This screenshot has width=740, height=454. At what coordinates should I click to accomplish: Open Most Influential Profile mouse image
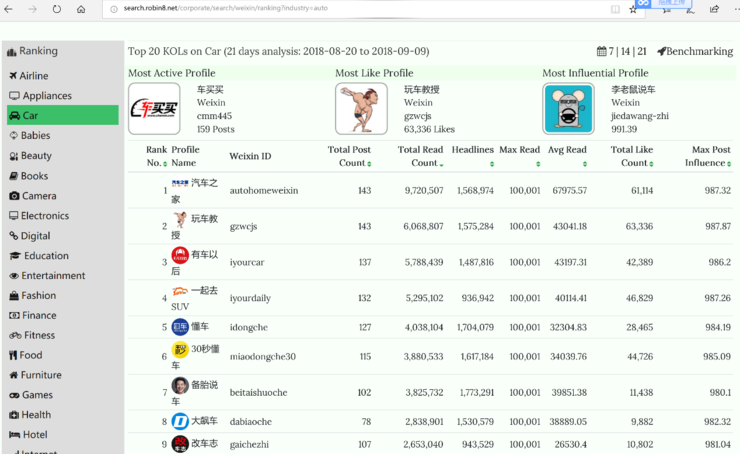[x=569, y=109]
